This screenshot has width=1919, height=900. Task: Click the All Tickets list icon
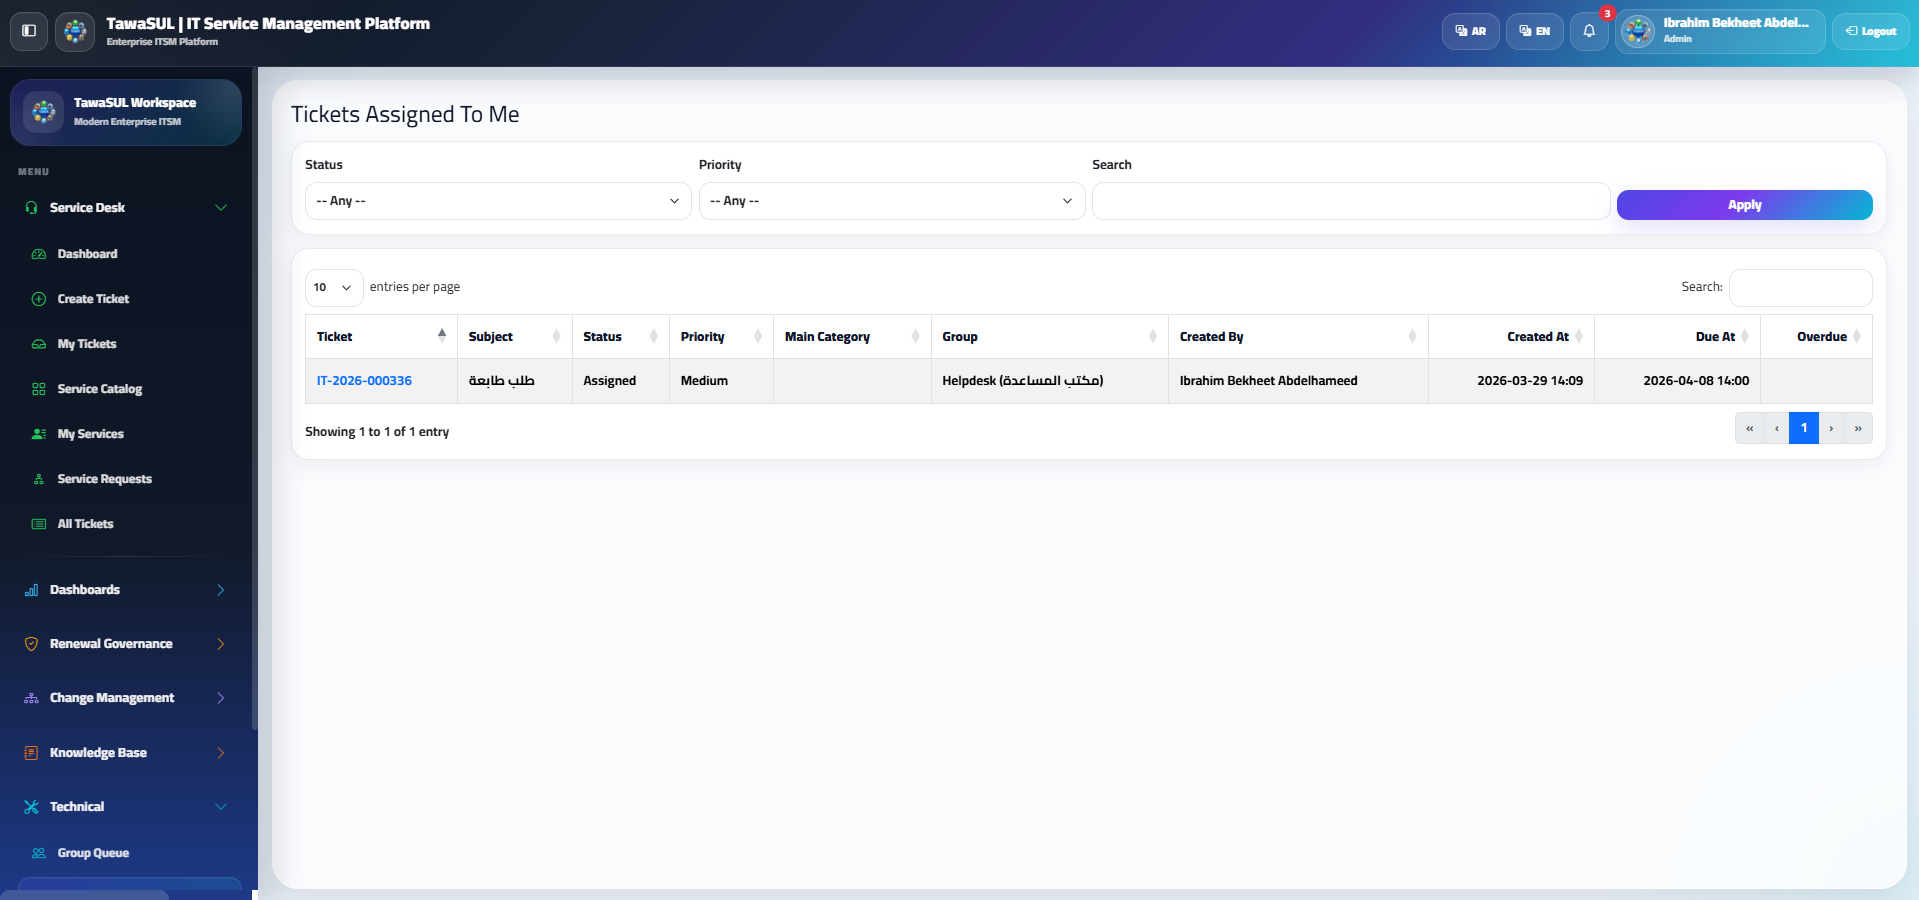point(39,524)
